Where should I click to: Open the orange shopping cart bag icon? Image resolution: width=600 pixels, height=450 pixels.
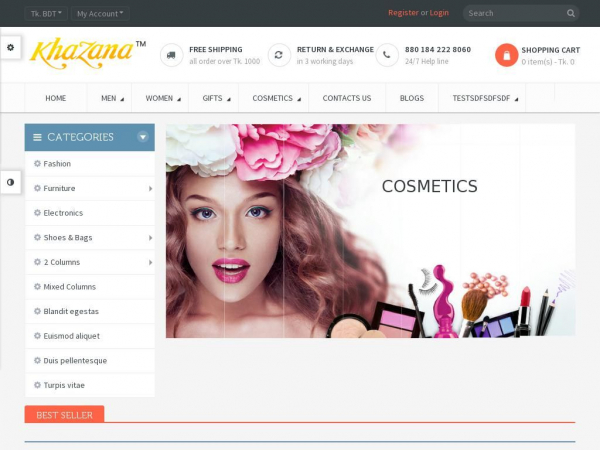pos(506,55)
